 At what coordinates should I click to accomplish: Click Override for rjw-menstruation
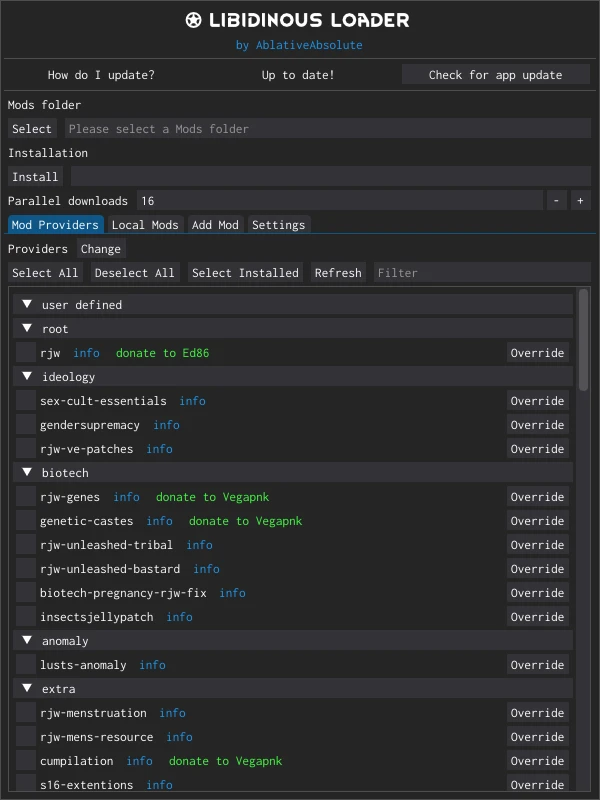pyautogui.click(x=537, y=713)
